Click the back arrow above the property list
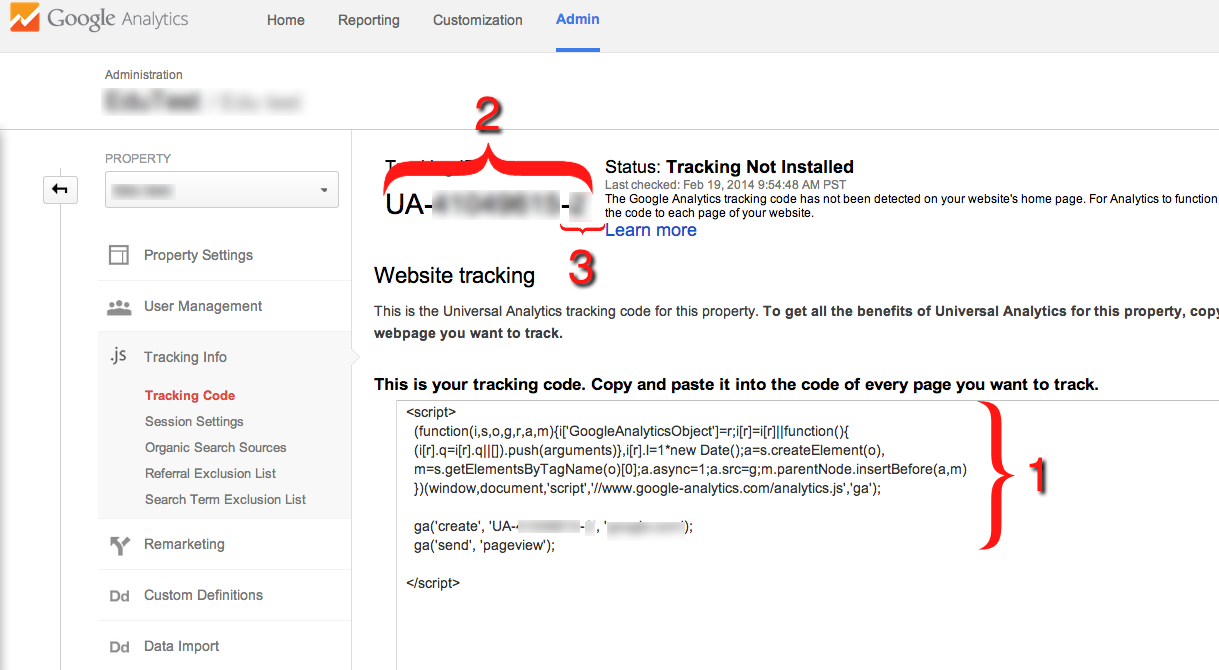1219x670 pixels. coord(60,189)
